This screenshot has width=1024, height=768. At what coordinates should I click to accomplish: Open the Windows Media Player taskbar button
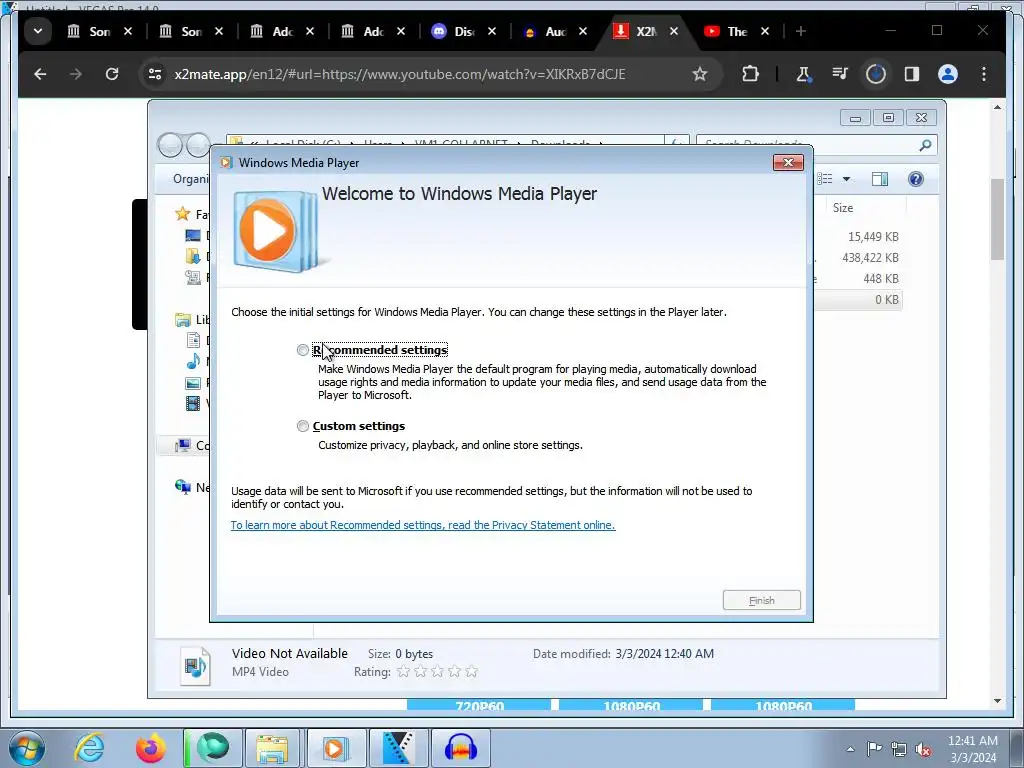[x=335, y=748]
